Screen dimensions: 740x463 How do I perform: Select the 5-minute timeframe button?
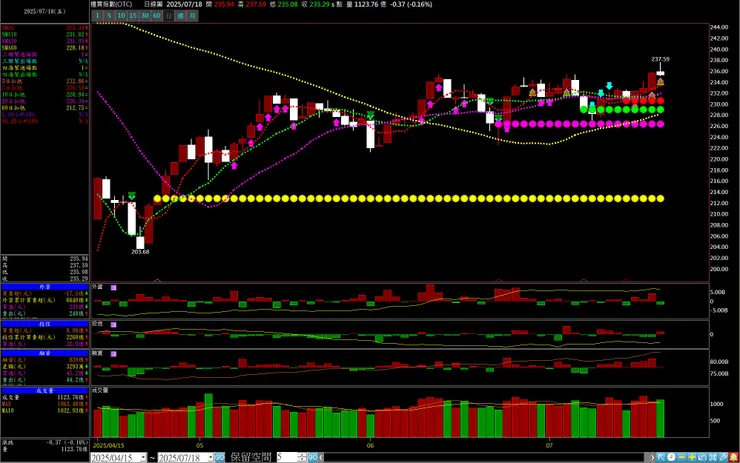[109, 16]
